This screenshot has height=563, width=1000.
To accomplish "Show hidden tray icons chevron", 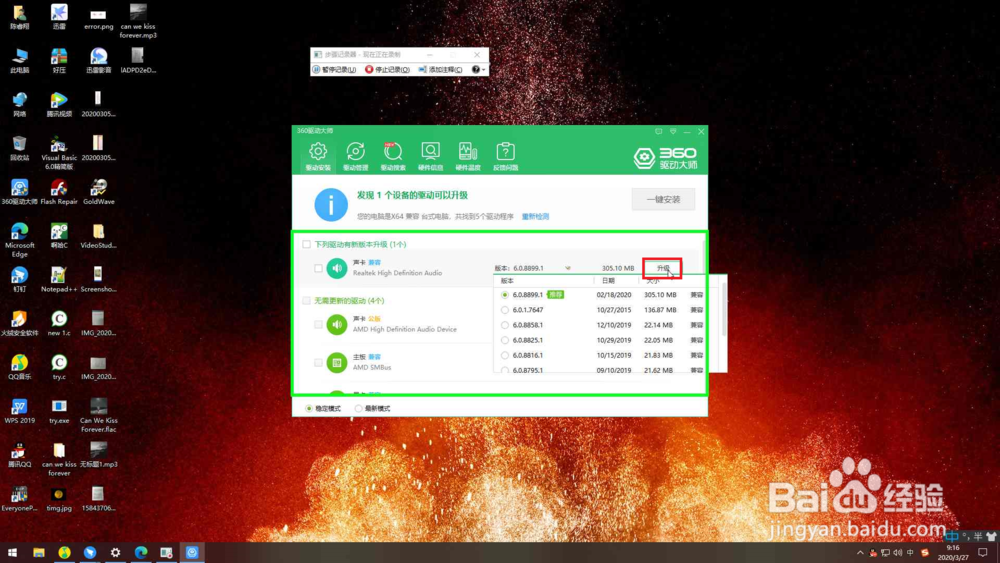I will 860,553.
